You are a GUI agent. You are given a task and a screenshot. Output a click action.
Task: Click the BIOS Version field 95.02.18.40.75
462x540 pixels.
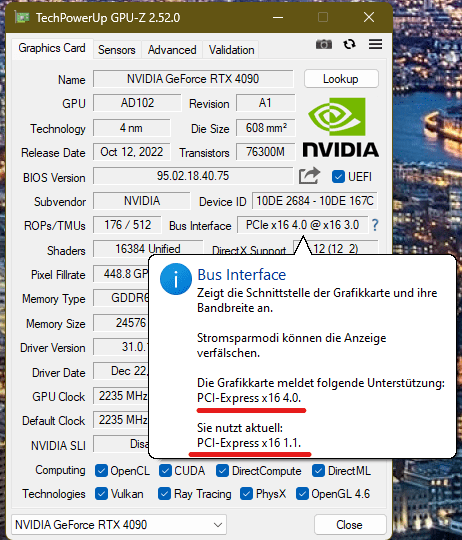[x=193, y=176]
